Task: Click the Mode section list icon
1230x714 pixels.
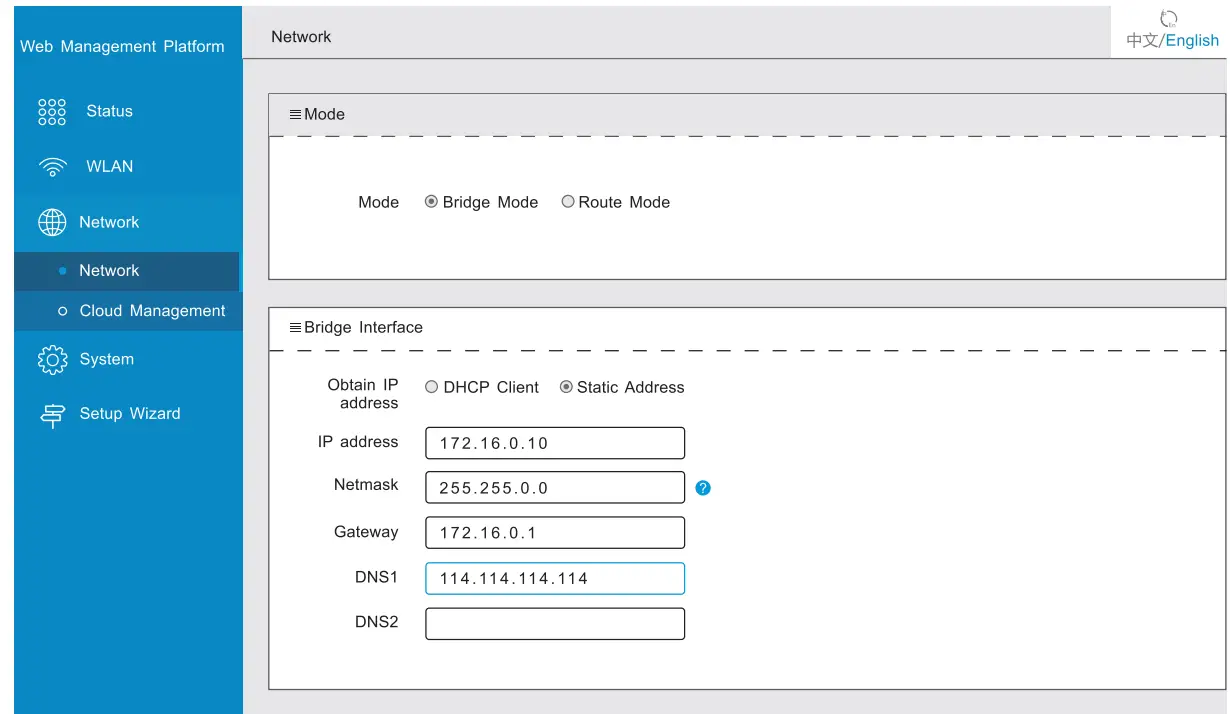Action: pos(295,115)
